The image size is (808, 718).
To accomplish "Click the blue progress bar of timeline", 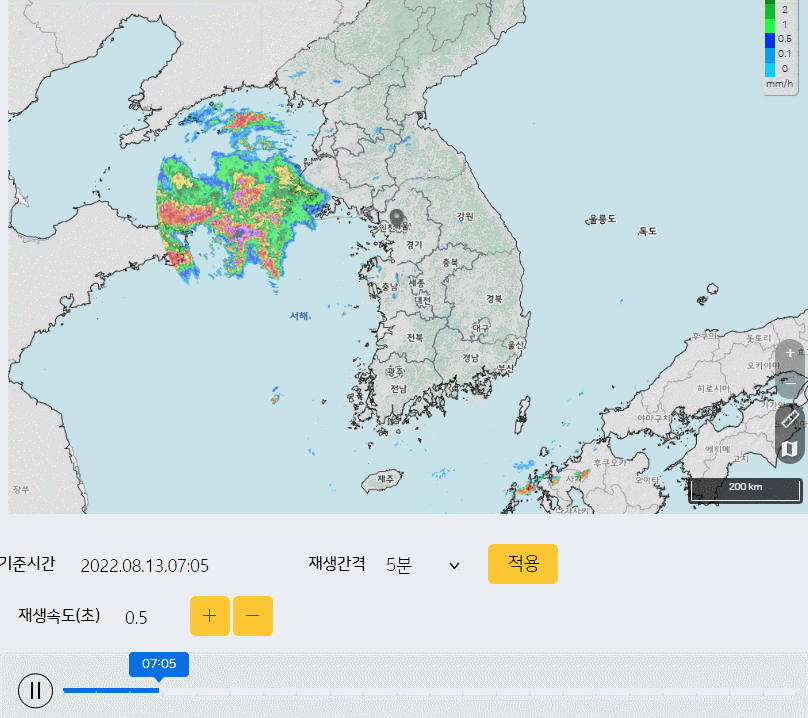I will (111, 690).
